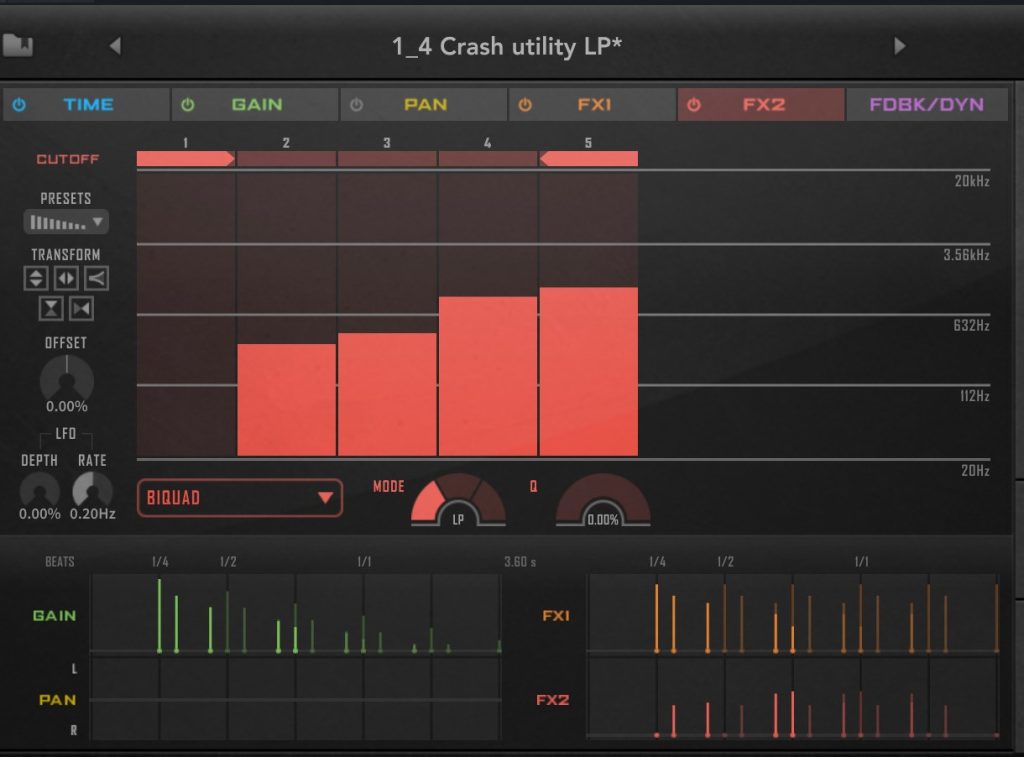Go to the previous preset arrow
This screenshot has height=757, width=1024.
115,46
